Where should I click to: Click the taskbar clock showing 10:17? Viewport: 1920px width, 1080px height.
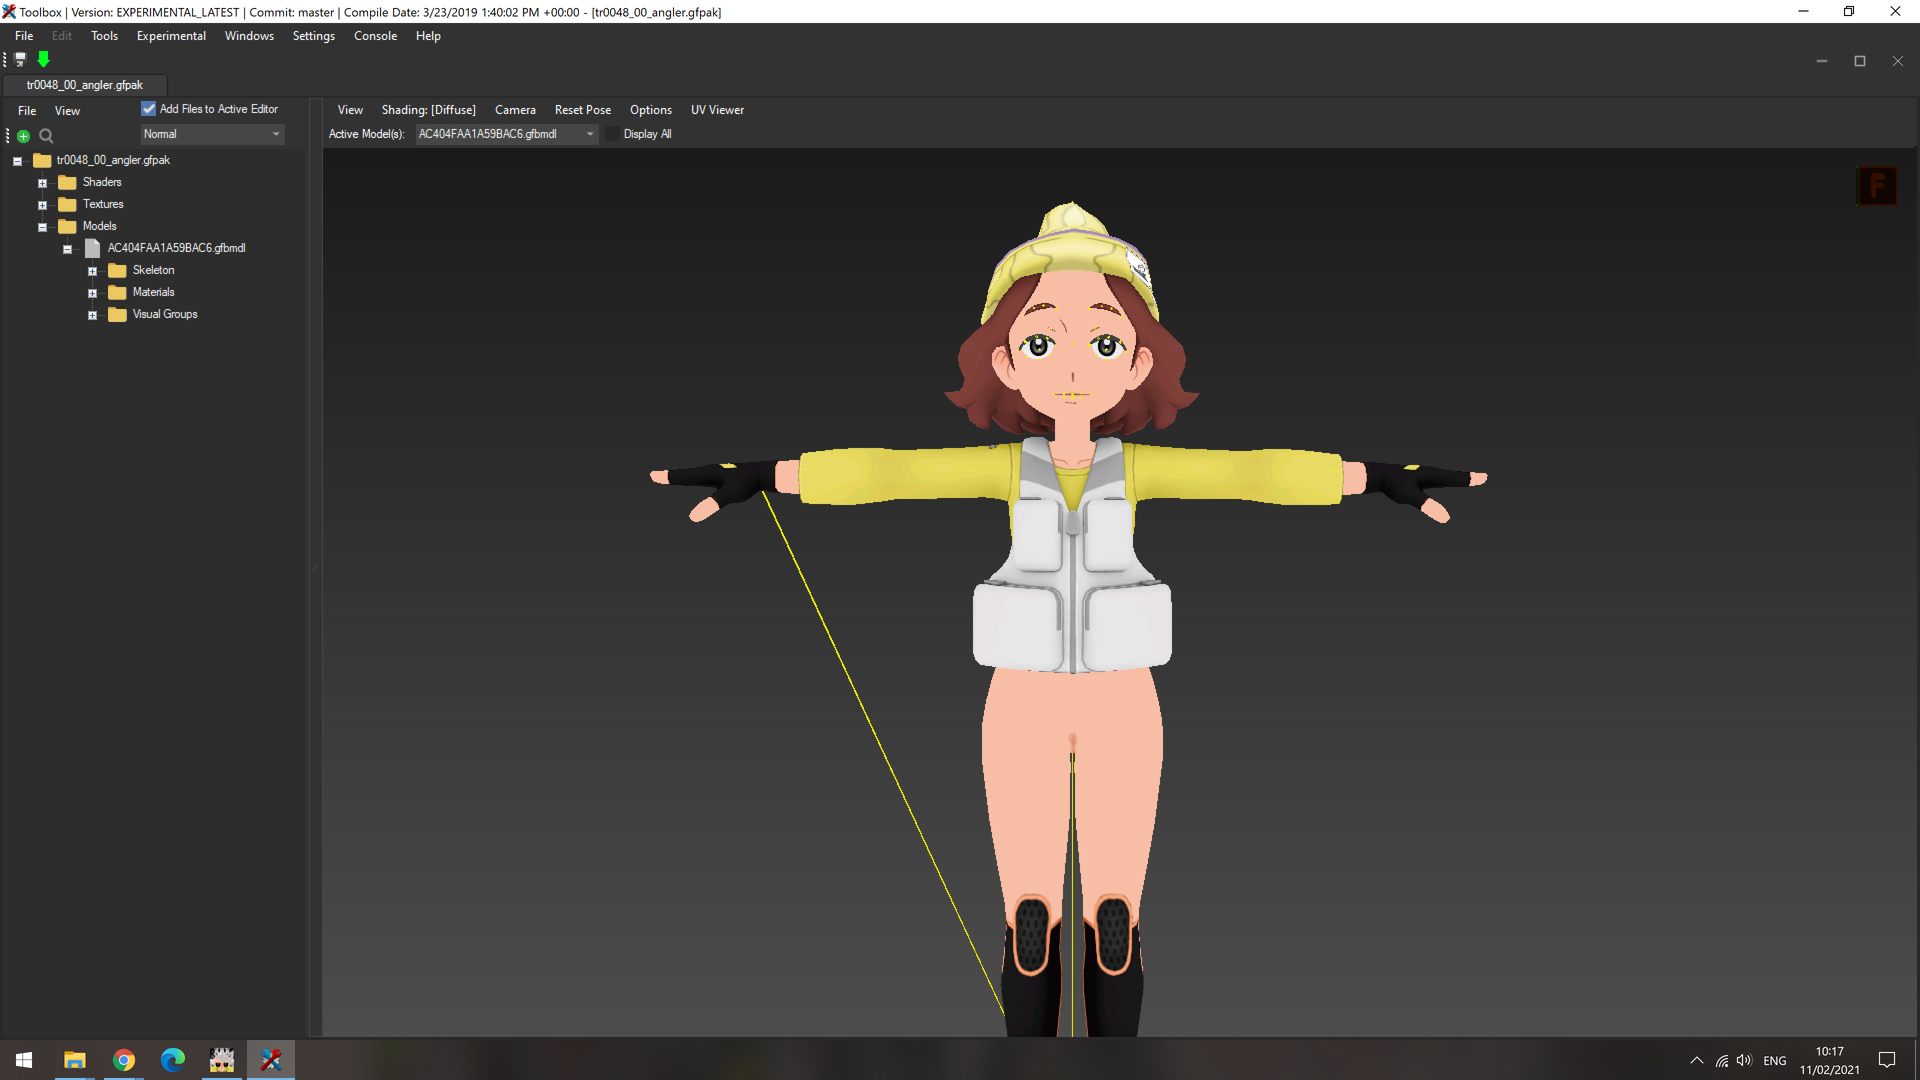pyautogui.click(x=1830, y=1060)
